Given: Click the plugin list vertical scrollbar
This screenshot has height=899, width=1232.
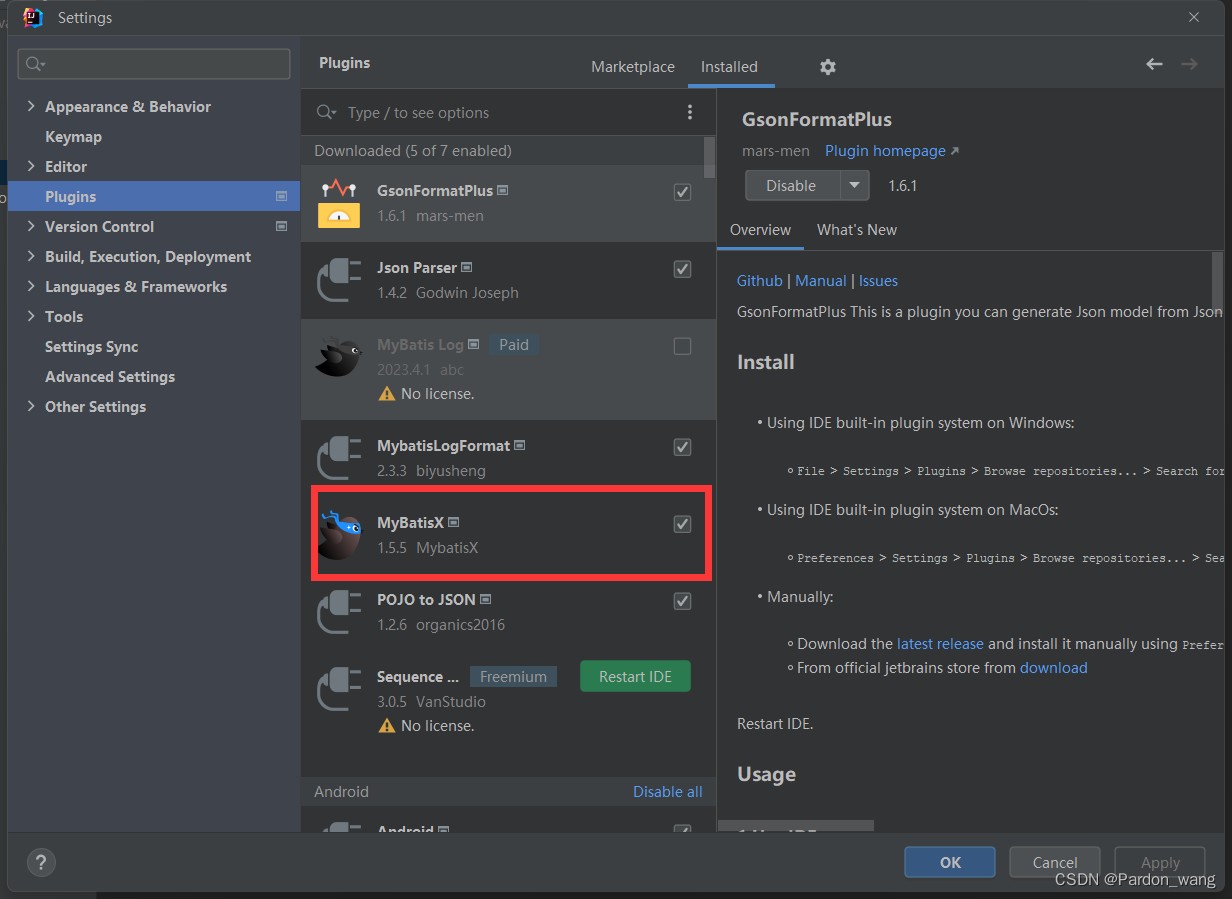Looking at the screenshot, I should click(x=710, y=157).
